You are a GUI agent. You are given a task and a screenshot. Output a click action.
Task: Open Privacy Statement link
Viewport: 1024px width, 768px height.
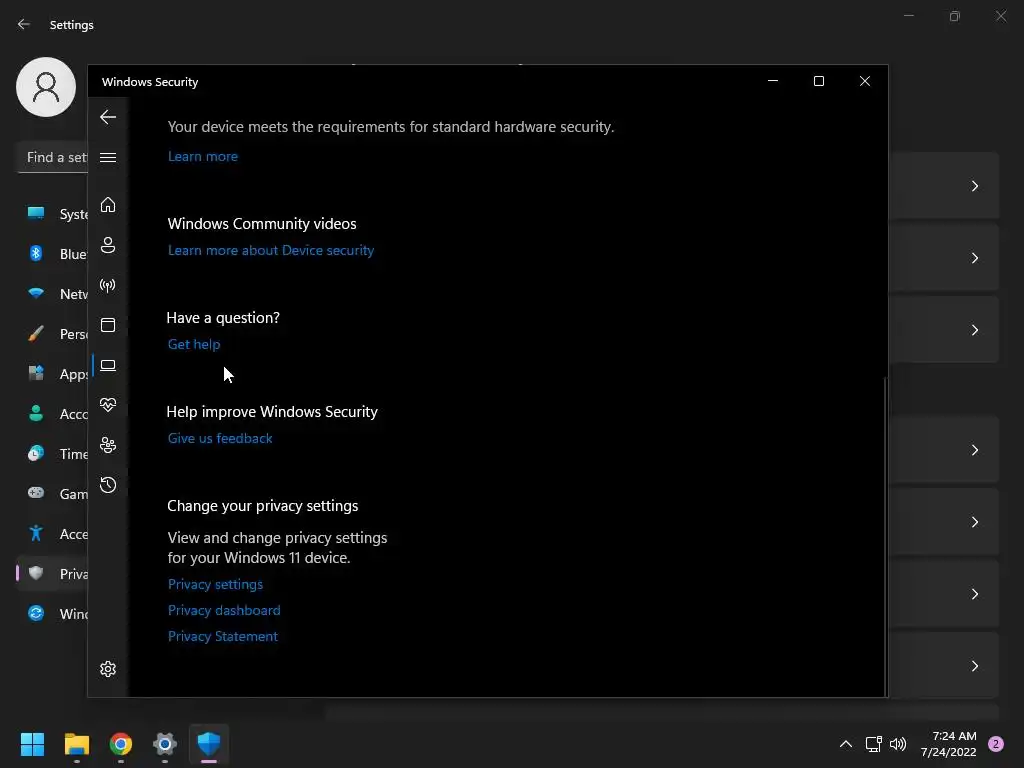tap(223, 637)
